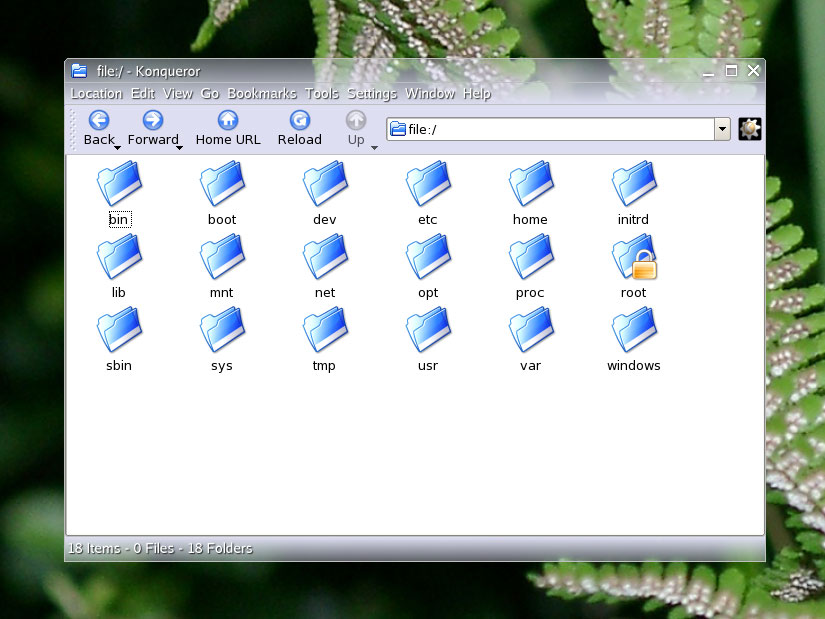Expand the Up button dropdown arrow
825x619 pixels.
[375, 148]
